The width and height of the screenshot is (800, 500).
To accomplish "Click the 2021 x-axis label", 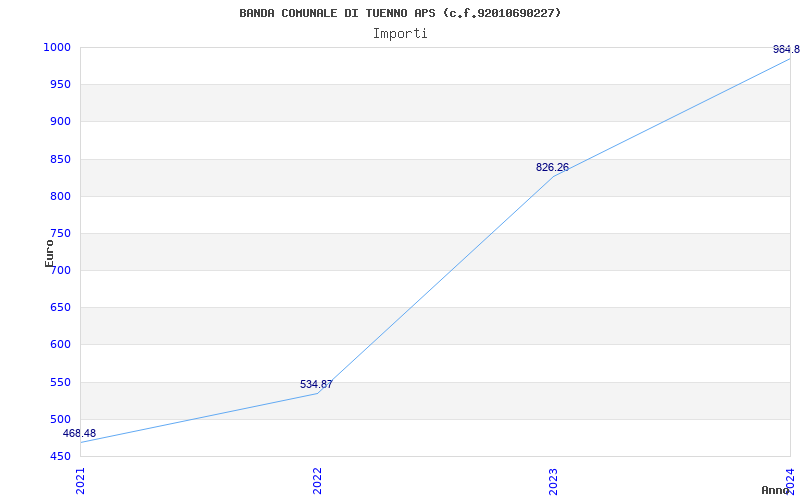I will (x=81, y=481).
